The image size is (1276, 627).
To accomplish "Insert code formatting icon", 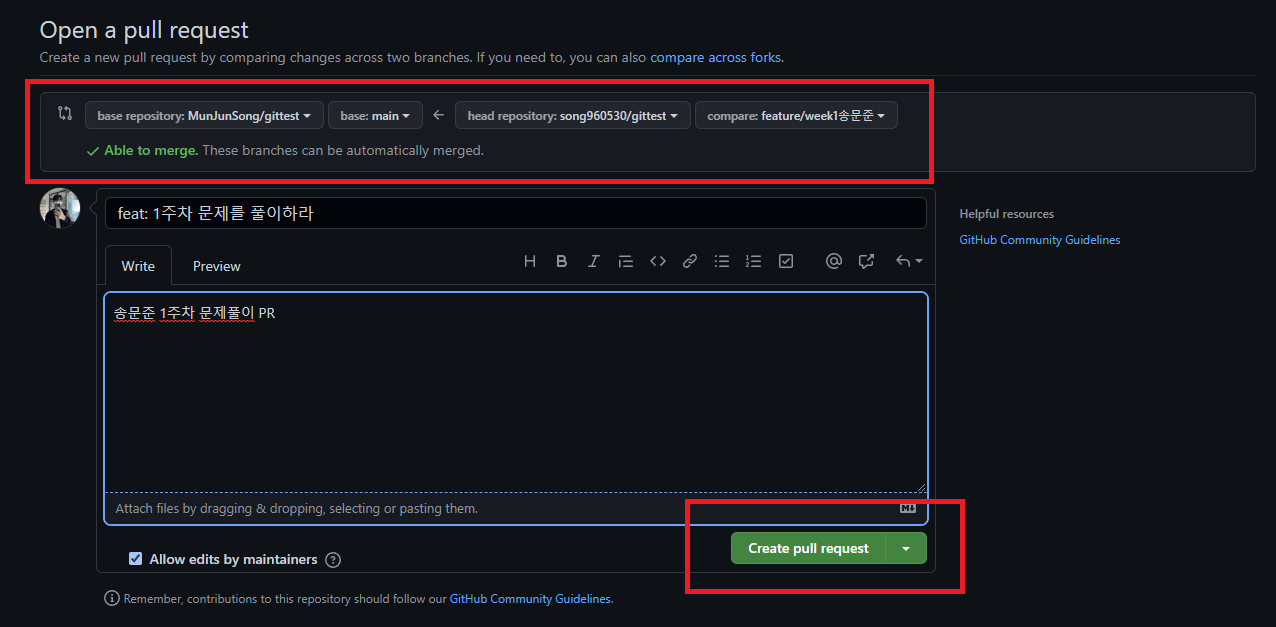I will point(658,261).
